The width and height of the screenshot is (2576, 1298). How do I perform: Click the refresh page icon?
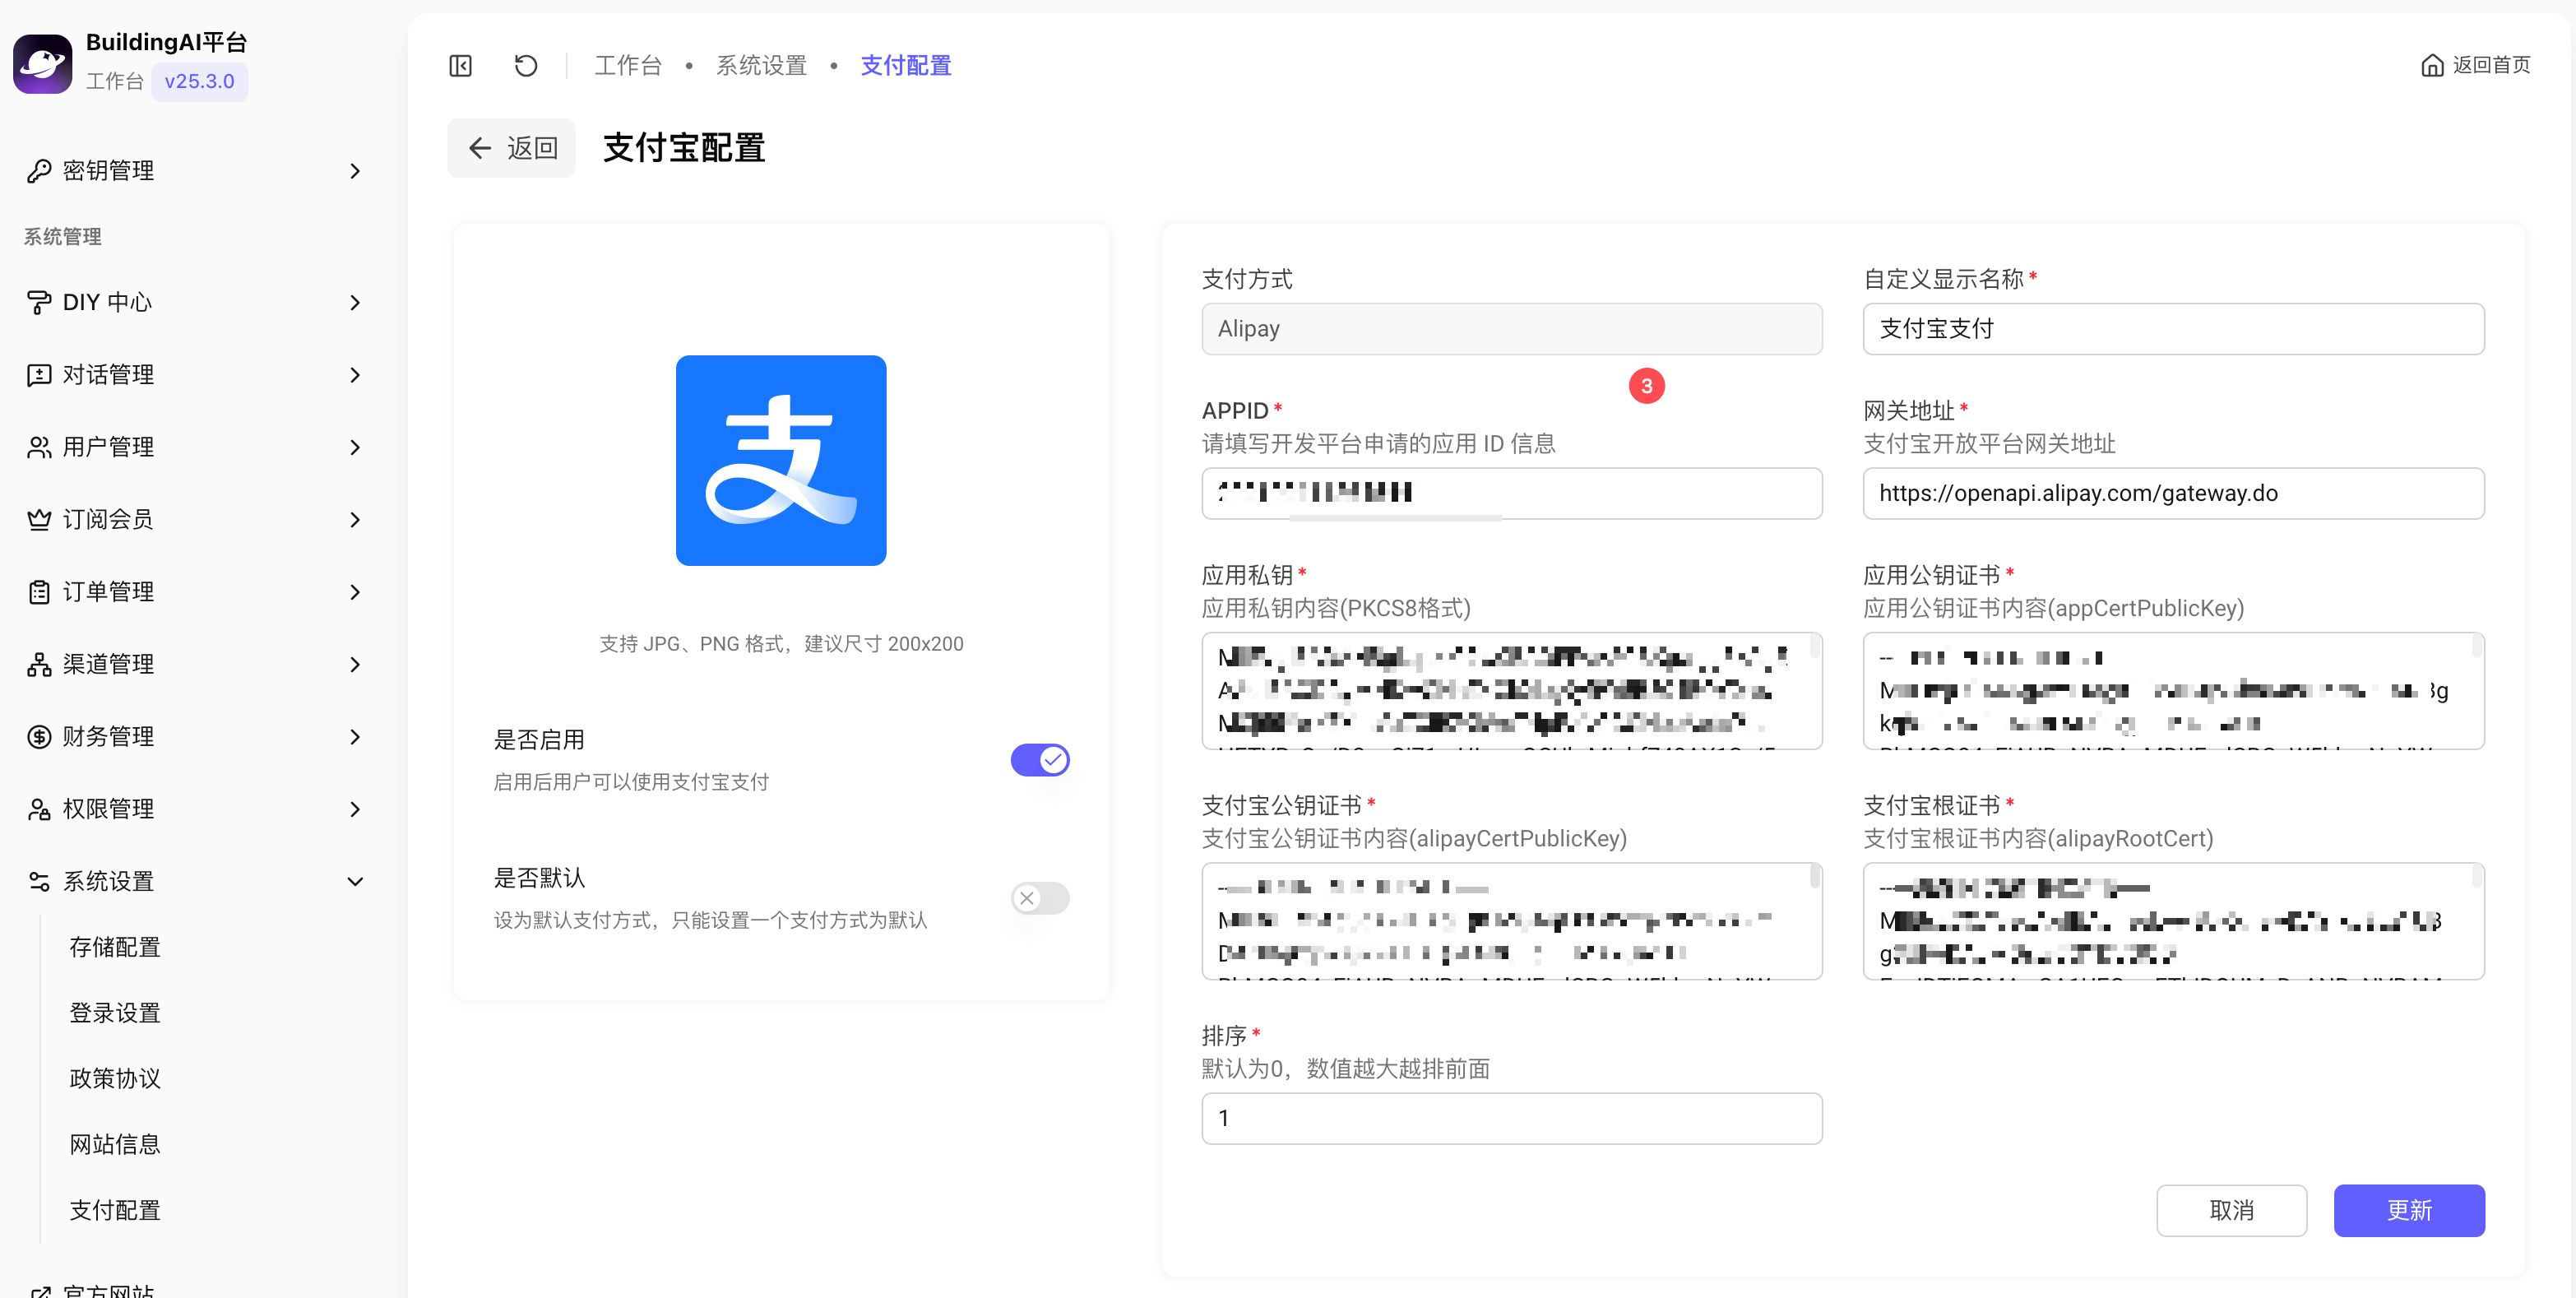coord(526,66)
